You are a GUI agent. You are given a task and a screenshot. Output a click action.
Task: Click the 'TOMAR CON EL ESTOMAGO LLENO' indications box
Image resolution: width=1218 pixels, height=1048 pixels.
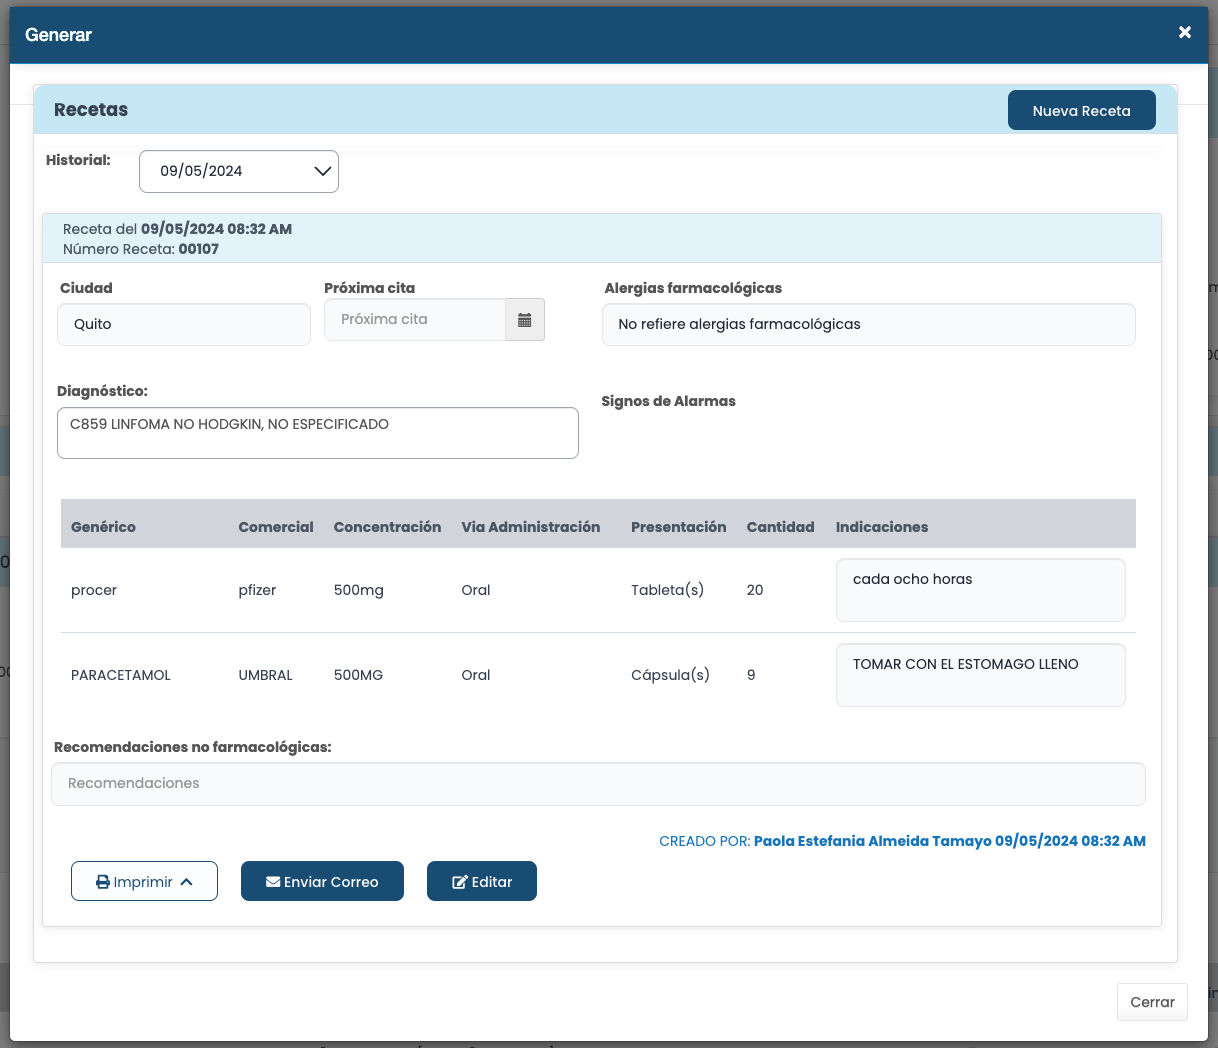[980, 675]
